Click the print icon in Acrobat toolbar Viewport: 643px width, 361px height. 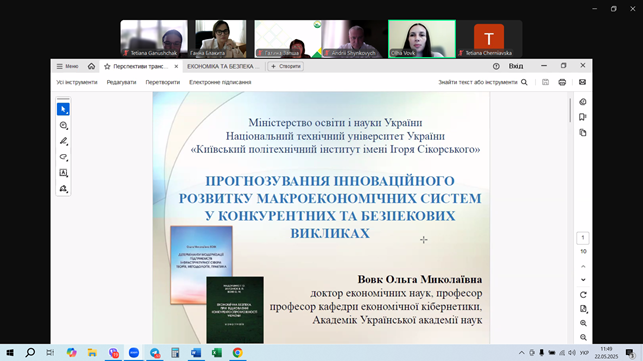coord(562,82)
